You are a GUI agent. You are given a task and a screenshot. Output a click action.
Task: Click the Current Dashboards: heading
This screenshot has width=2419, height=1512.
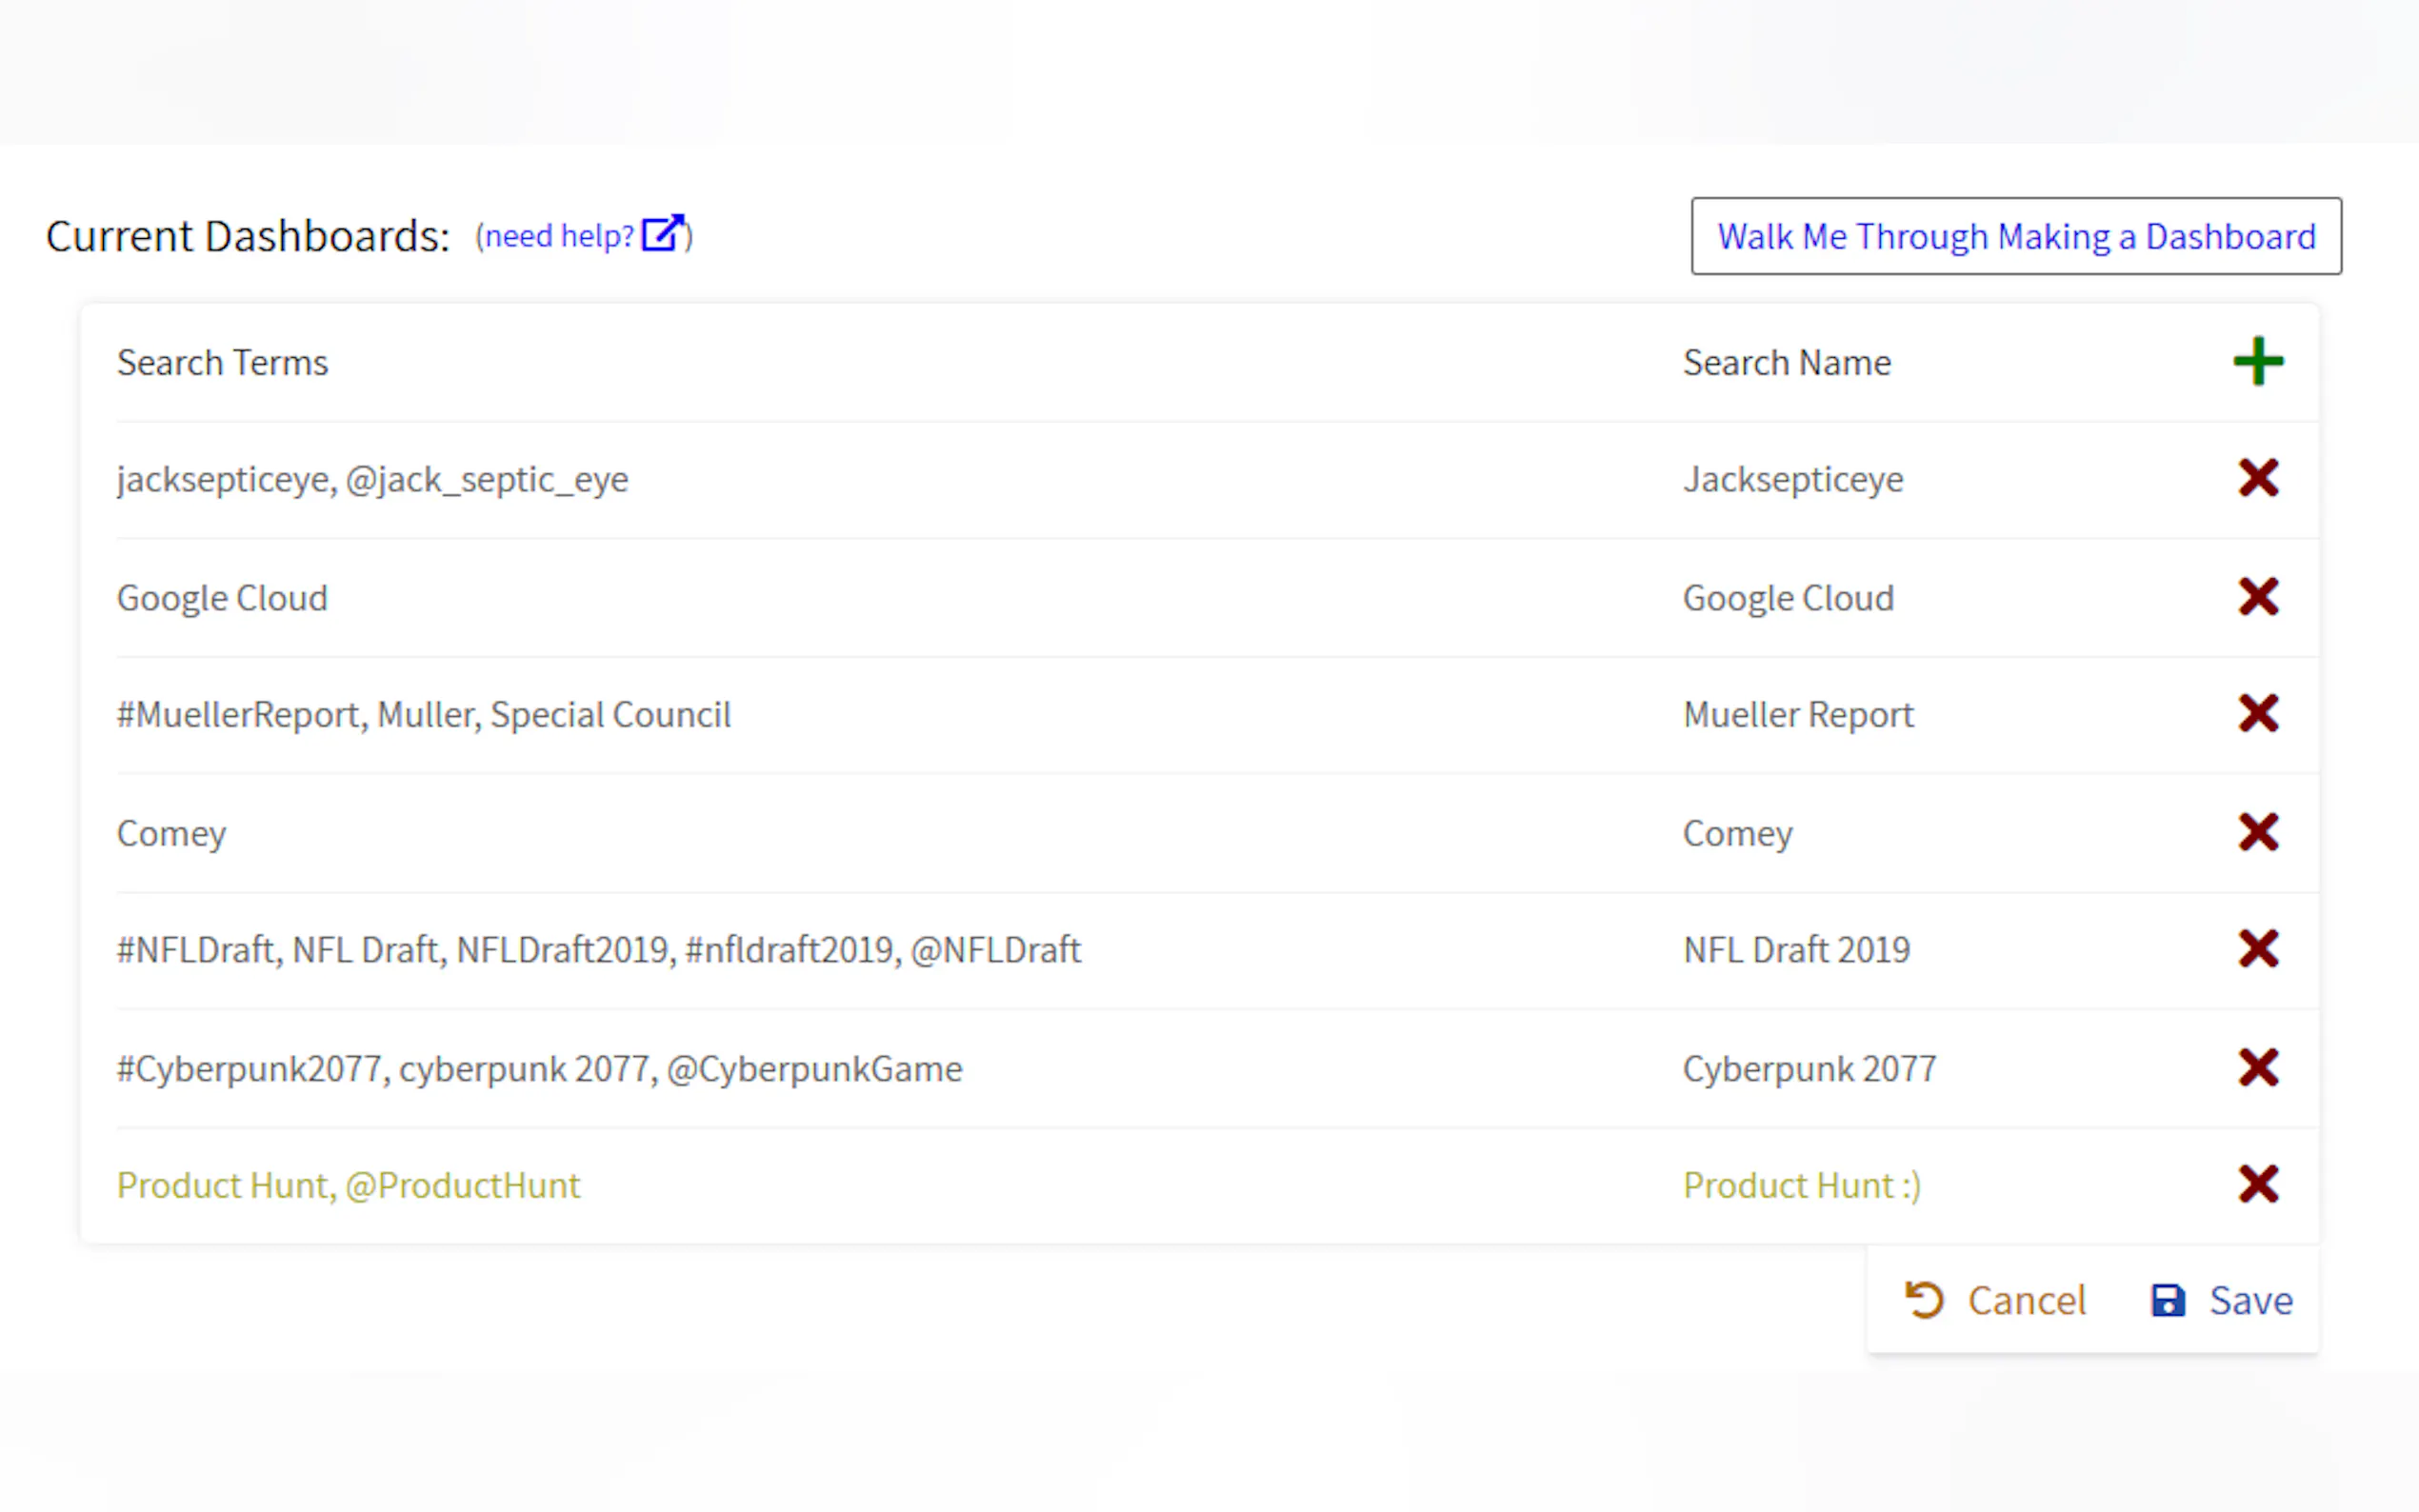tap(248, 236)
